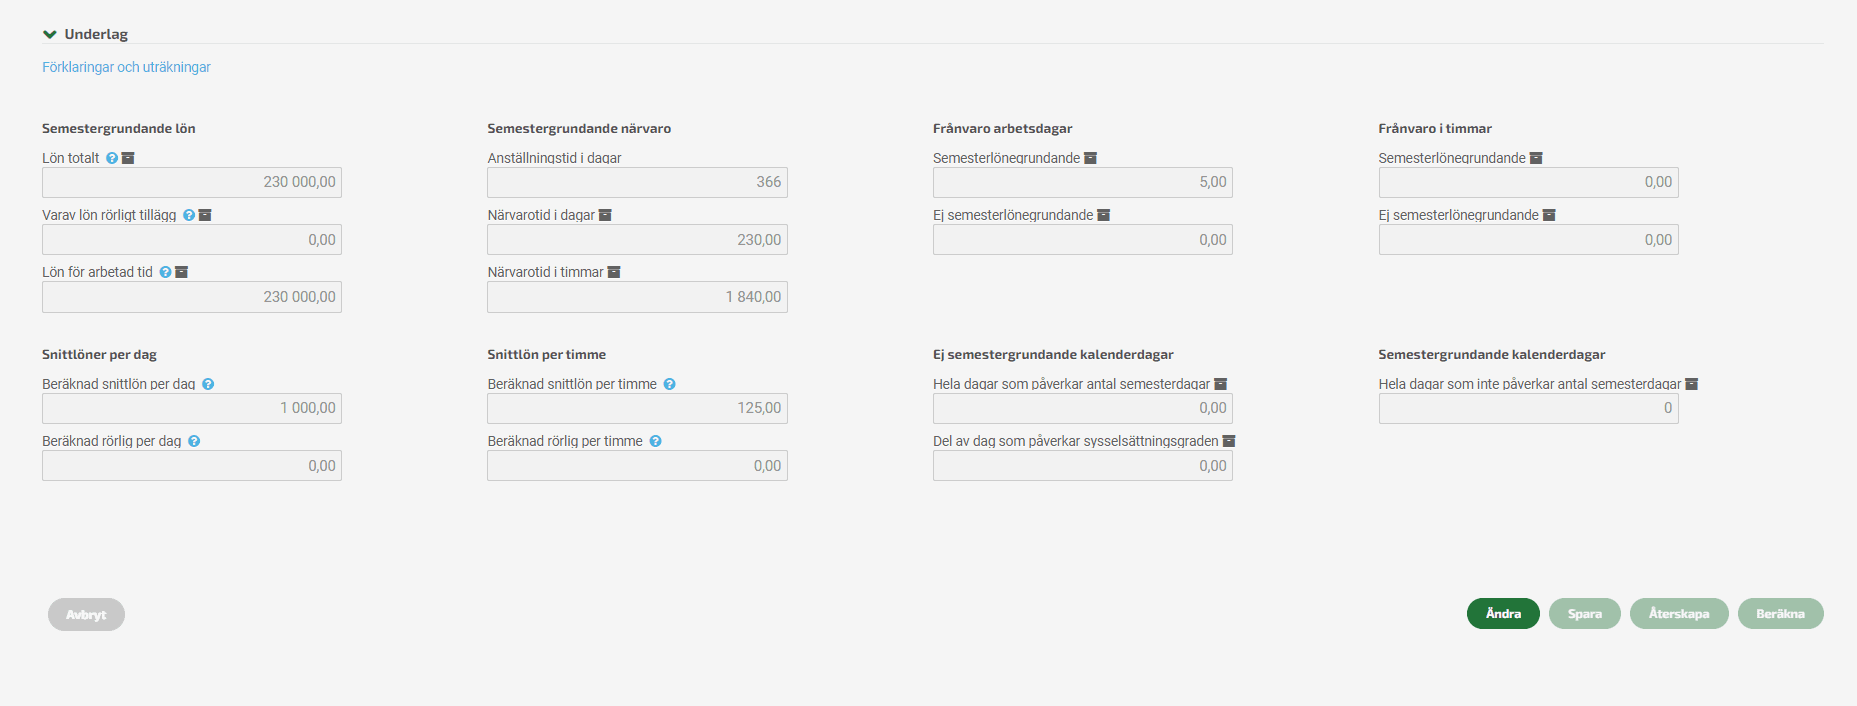Click the Beräkna button
Image resolution: width=1857 pixels, height=706 pixels.
pyautogui.click(x=1781, y=614)
